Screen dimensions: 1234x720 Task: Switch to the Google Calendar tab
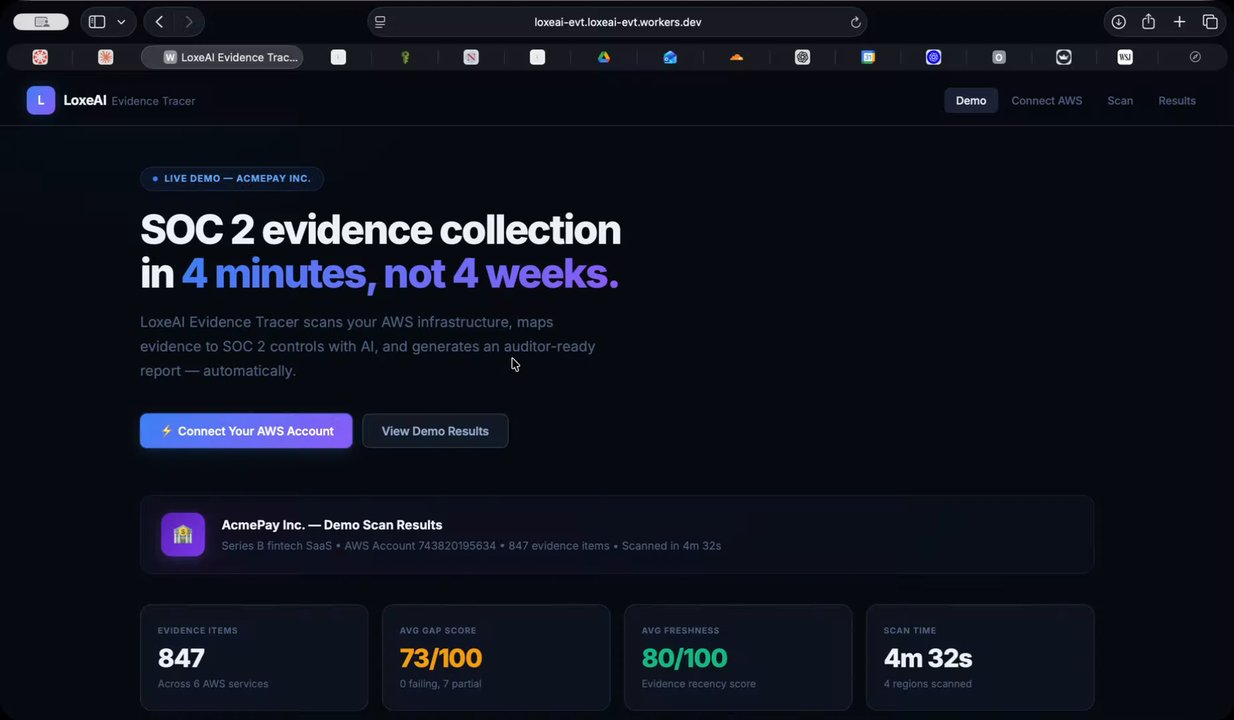click(868, 57)
